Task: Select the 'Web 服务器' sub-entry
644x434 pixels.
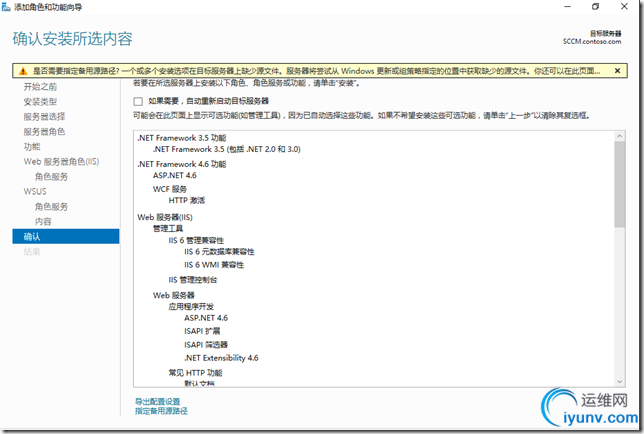Action: 173,295
